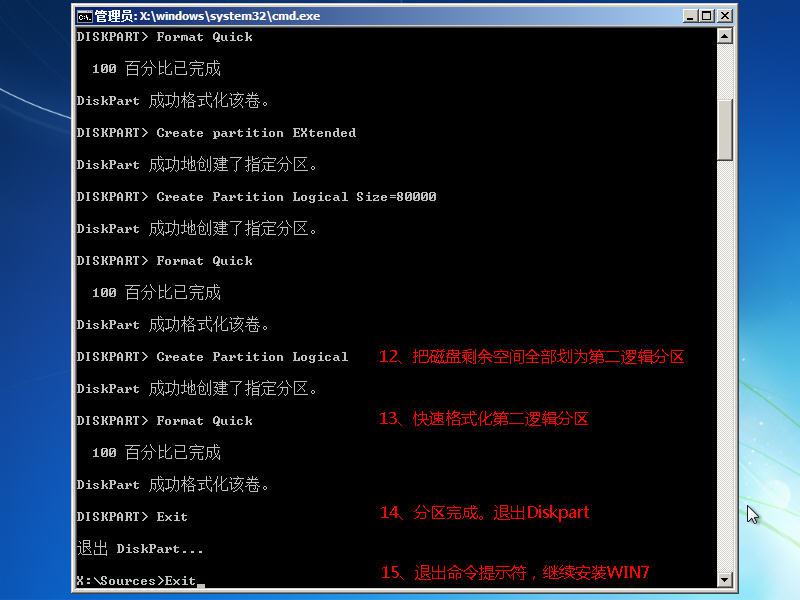Maximize the command prompt window
The width and height of the screenshot is (800, 600).
pos(707,16)
